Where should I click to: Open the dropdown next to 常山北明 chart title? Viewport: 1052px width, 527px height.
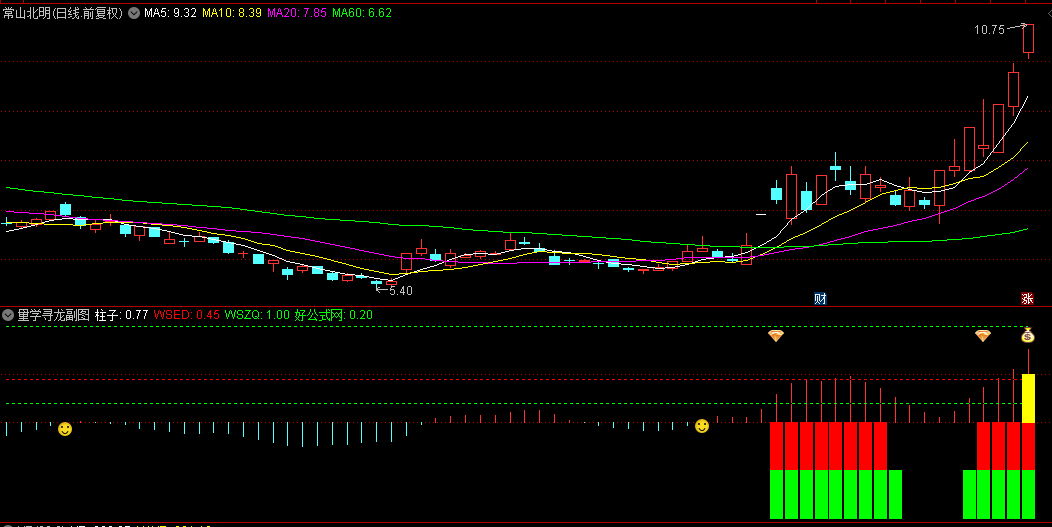tap(134, 13)
